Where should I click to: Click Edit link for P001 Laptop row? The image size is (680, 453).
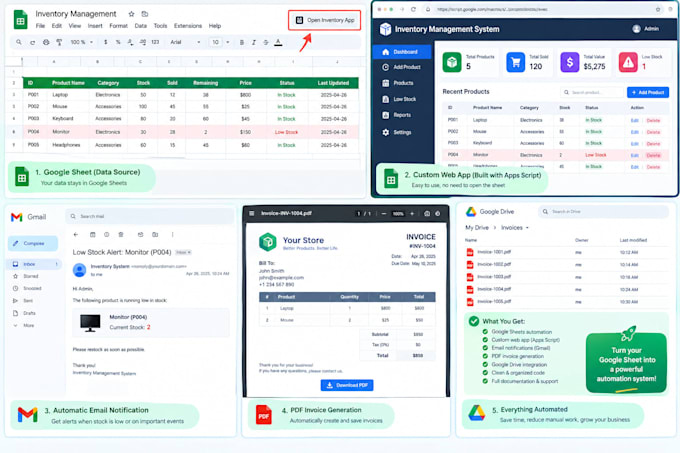tap(634, 120)
